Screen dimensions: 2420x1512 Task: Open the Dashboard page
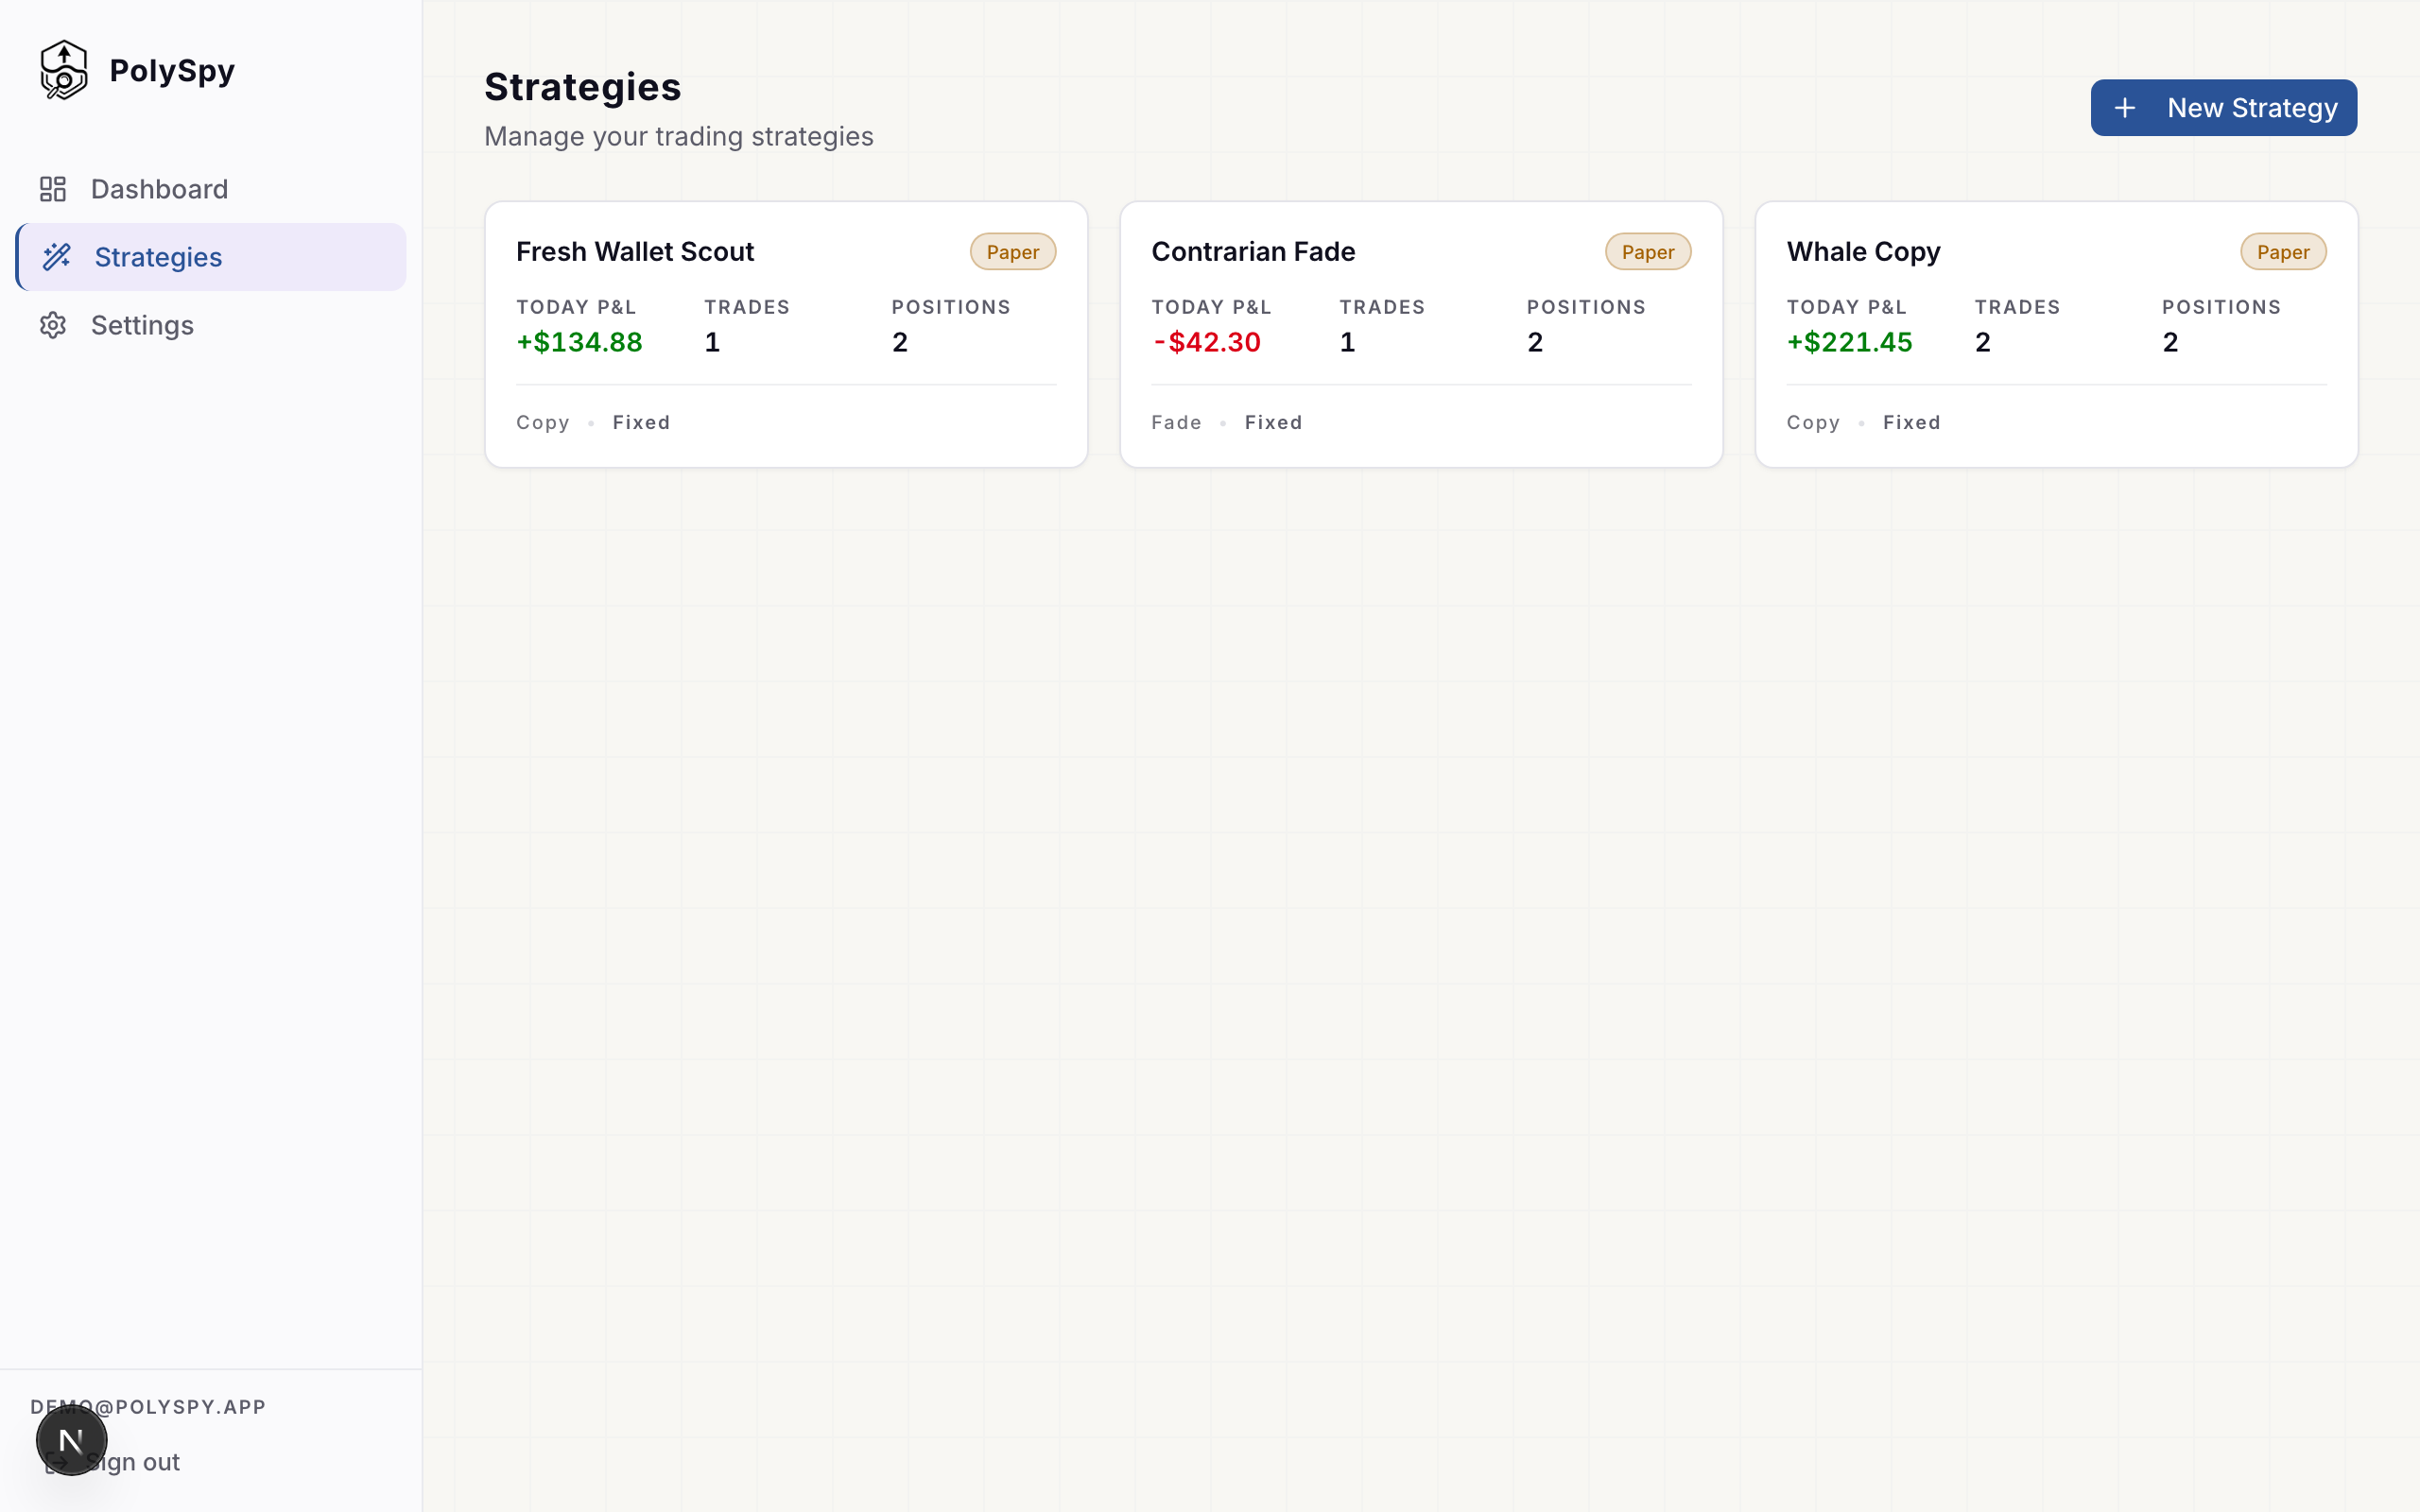159,189
